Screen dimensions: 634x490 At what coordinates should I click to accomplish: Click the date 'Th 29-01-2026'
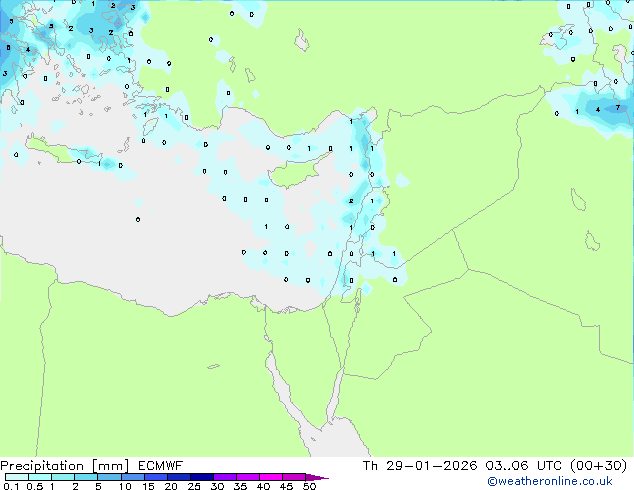420,466
